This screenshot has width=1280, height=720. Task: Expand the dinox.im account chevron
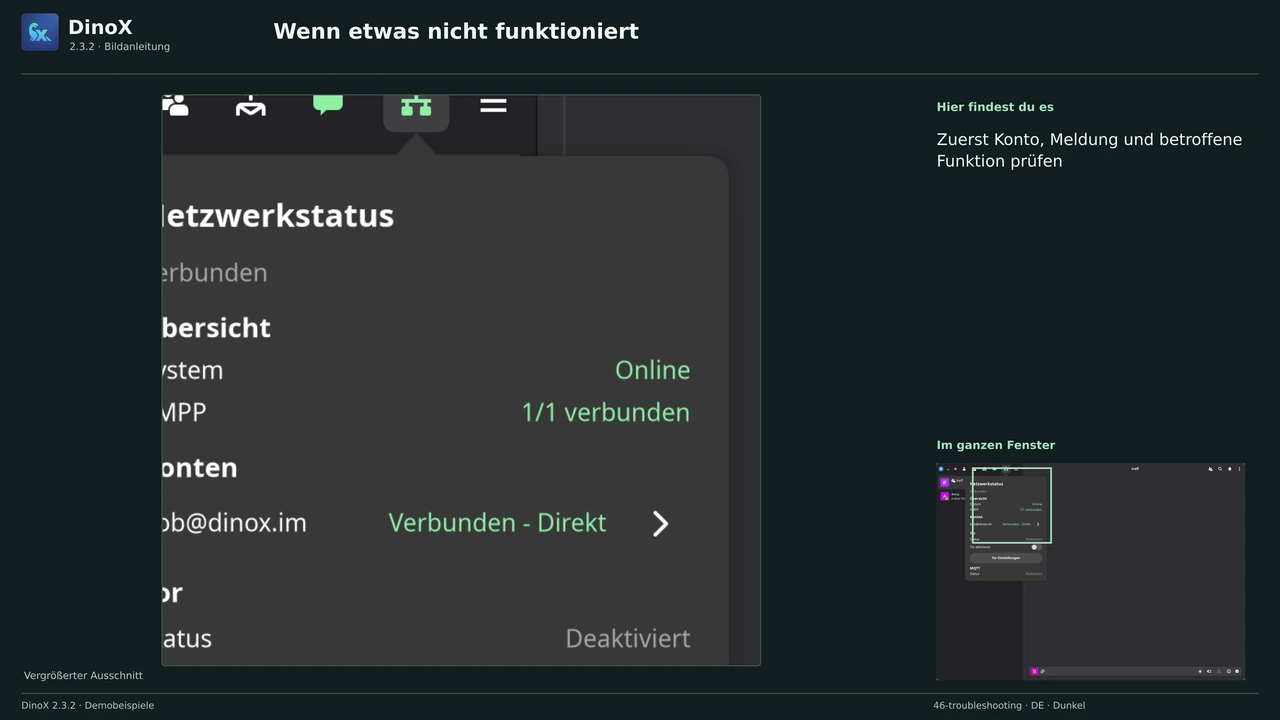coord(660,523)
